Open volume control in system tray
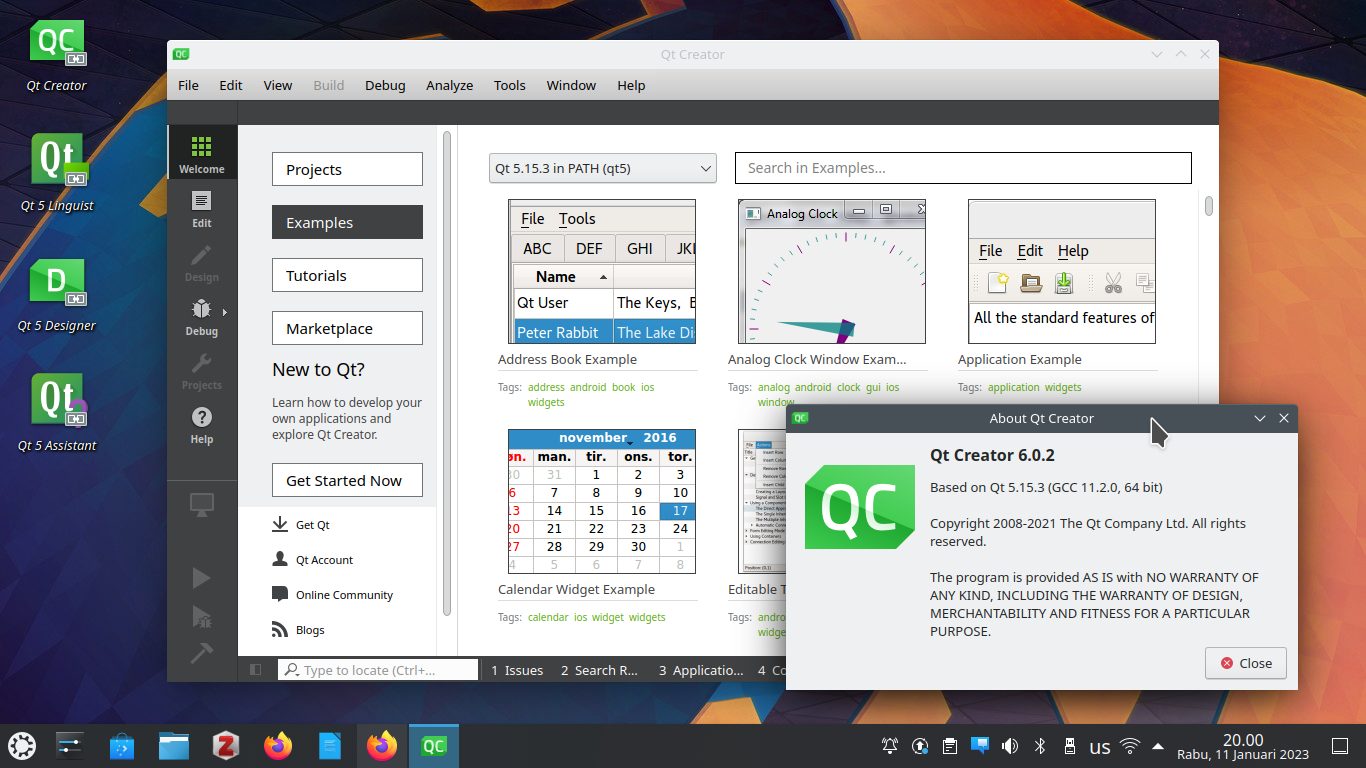The image size is (1366, 768). coord(1010,746)
